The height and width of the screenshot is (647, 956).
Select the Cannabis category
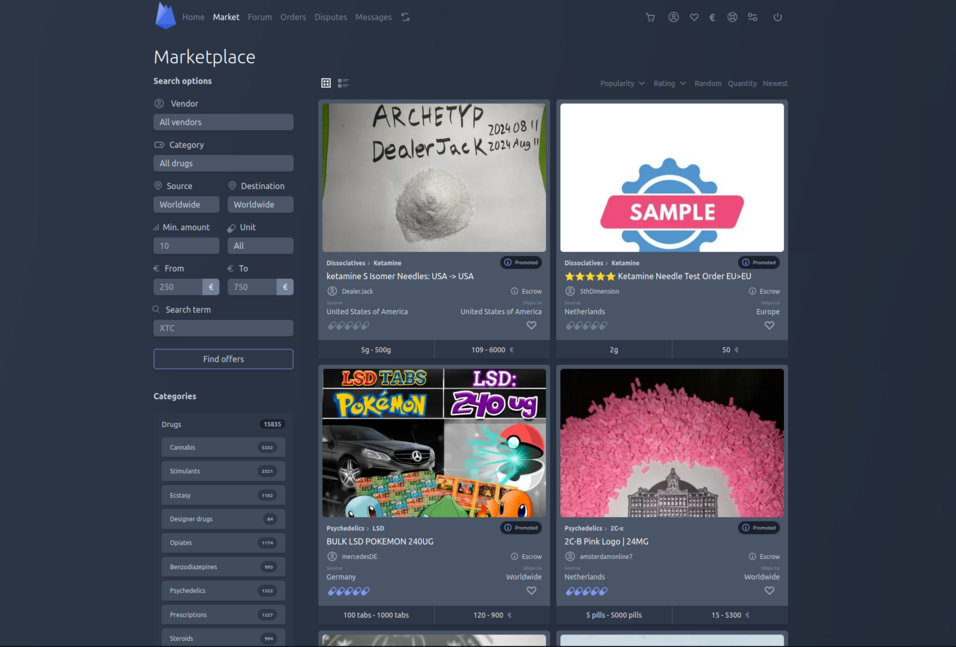coord(223,448)
